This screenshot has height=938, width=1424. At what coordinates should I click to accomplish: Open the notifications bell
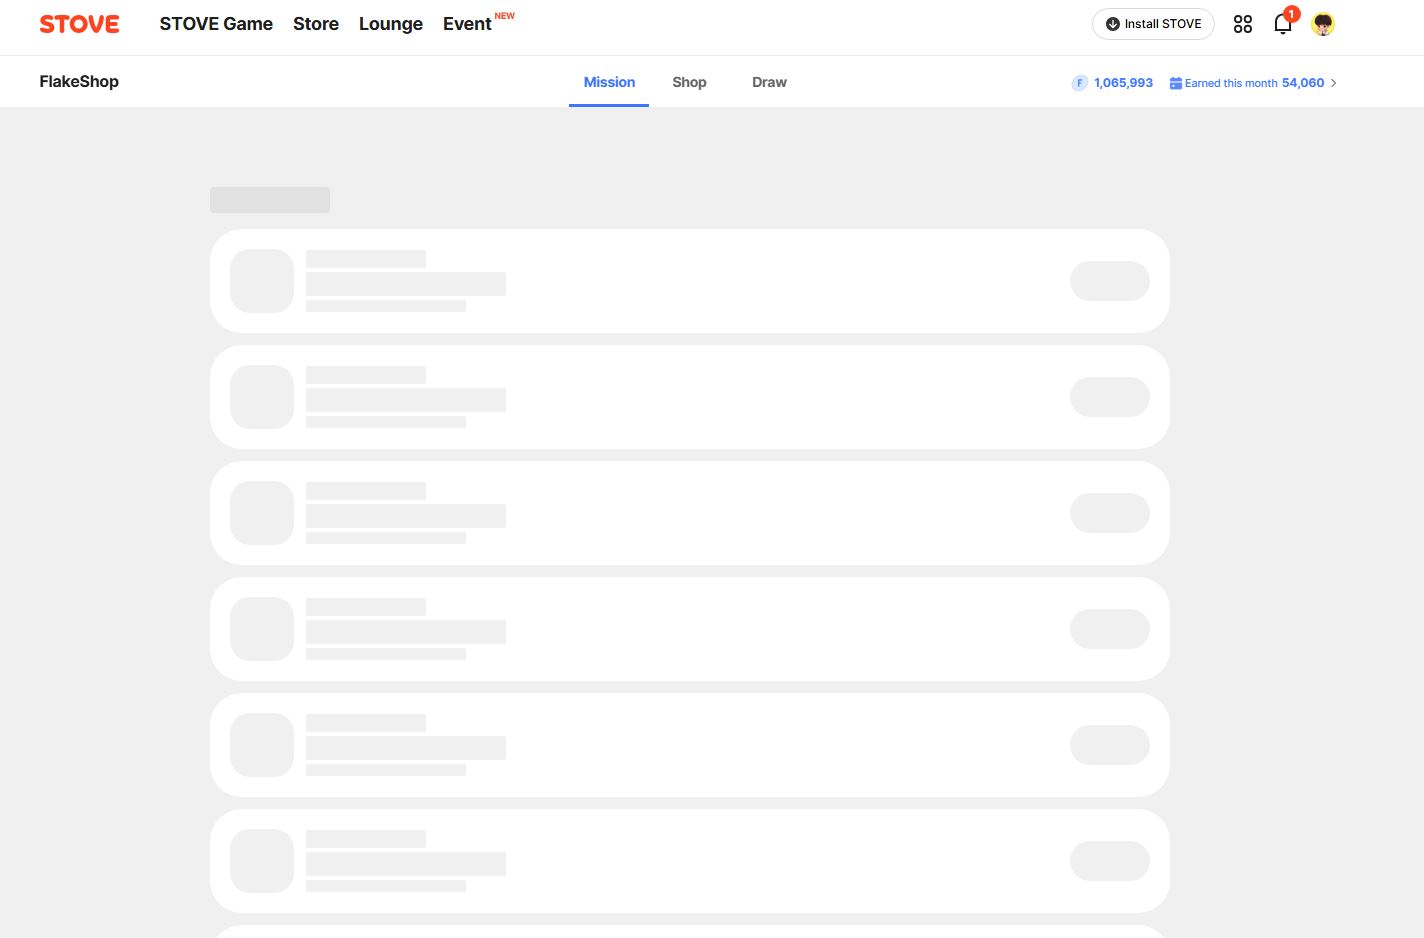pos(1282,24)
